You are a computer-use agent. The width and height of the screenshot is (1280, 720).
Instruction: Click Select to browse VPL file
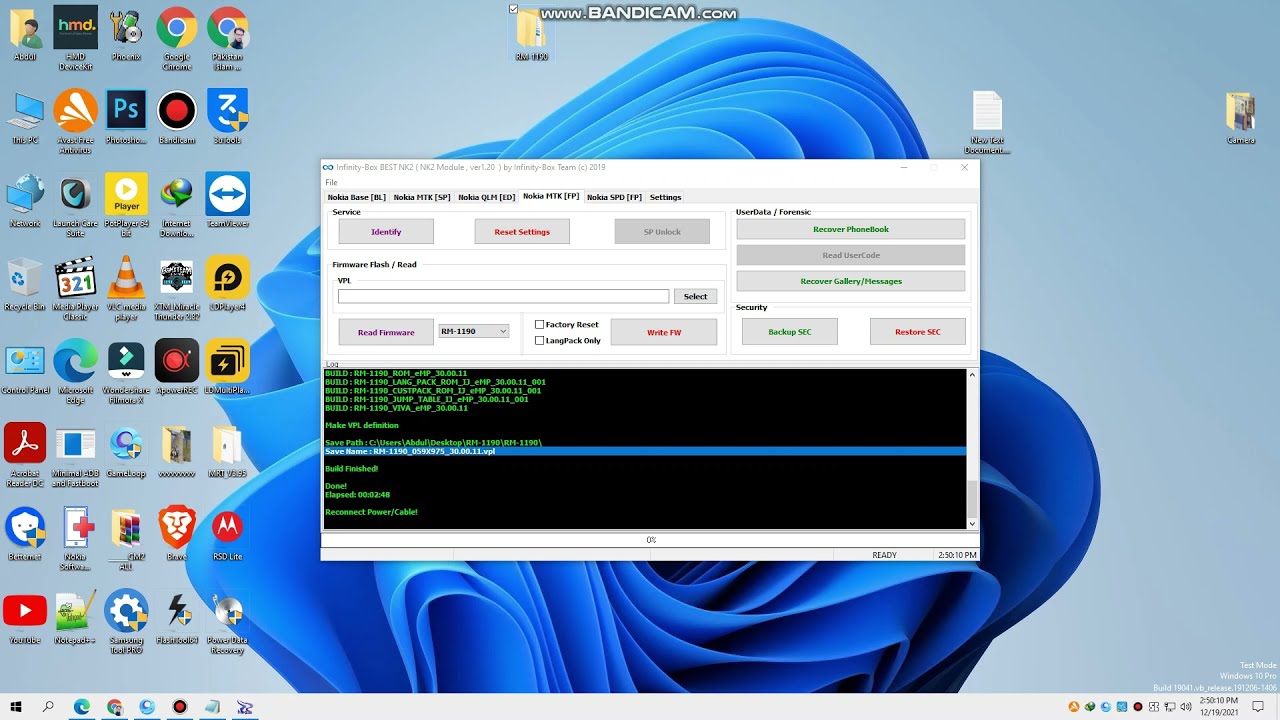click(x=695, y=296)
